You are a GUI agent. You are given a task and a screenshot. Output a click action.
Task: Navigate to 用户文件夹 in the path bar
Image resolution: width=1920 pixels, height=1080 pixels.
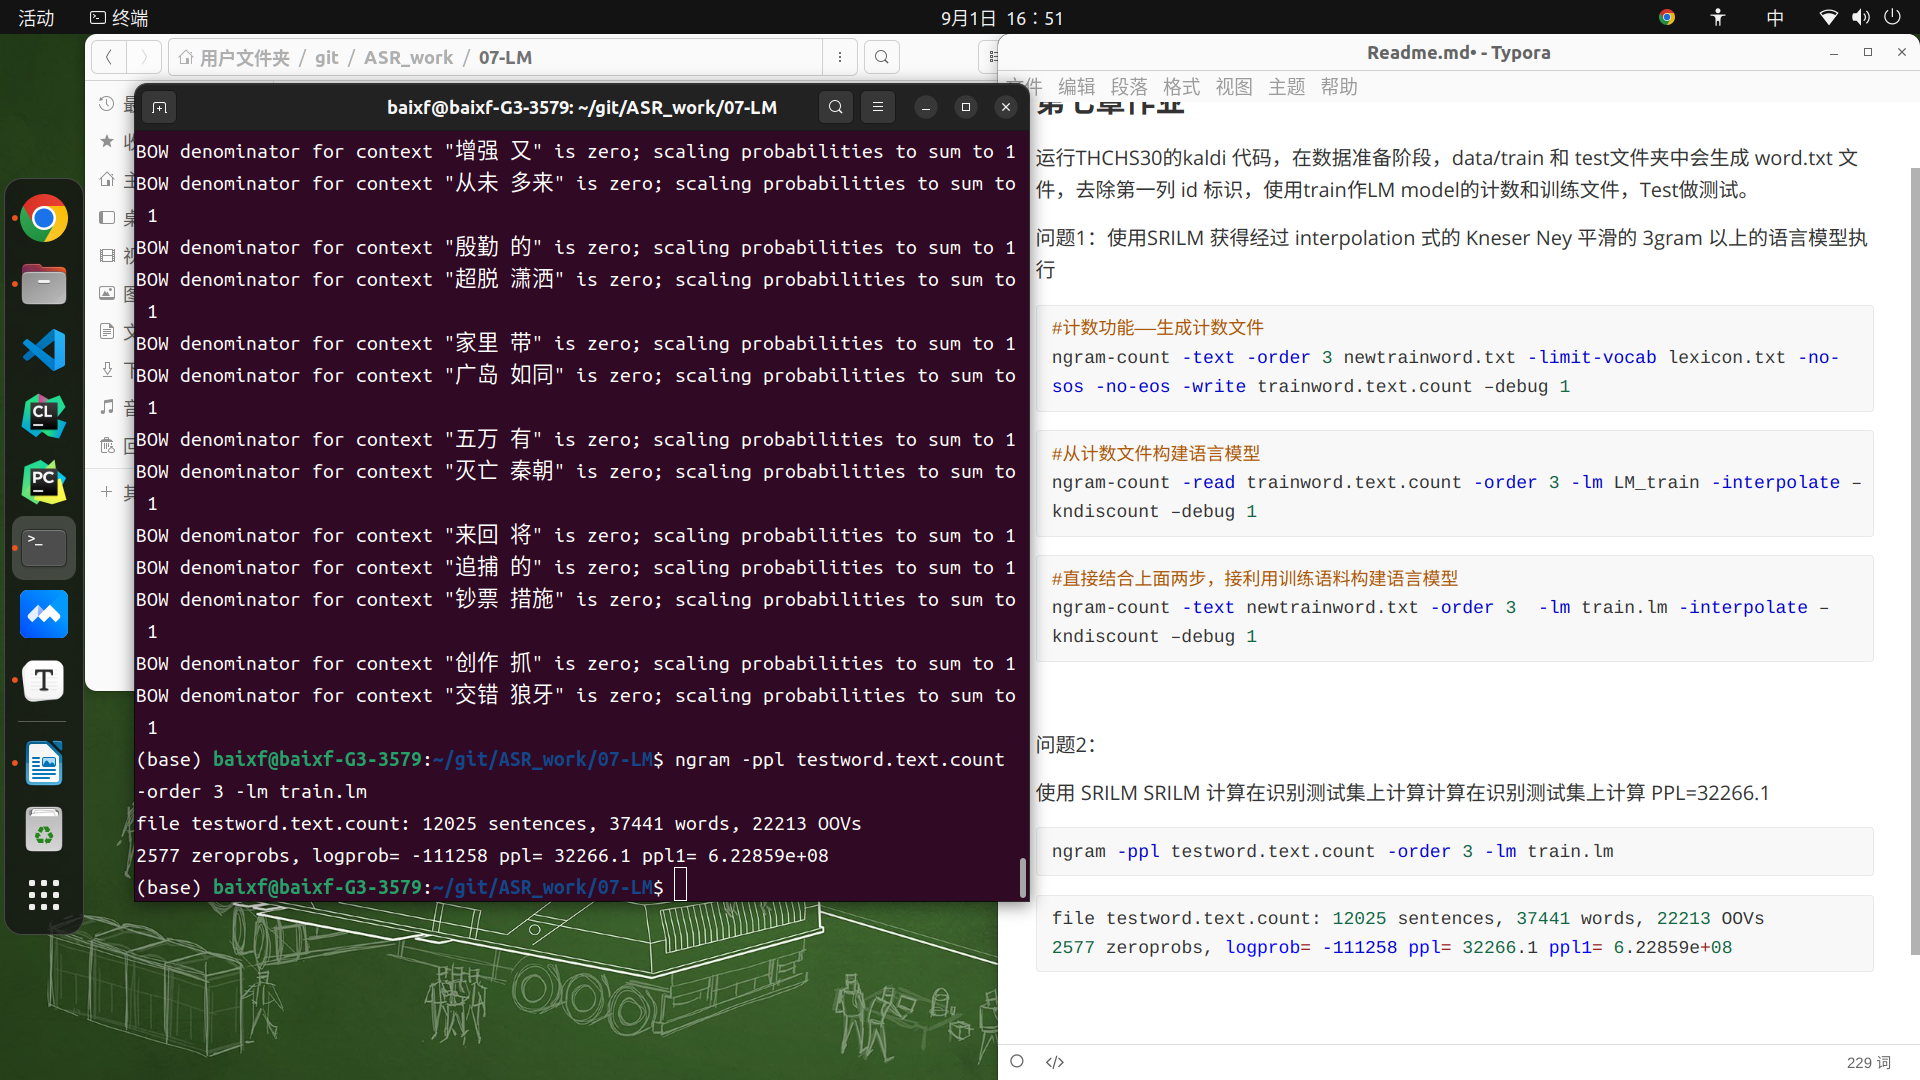click(x=235, y=58)
